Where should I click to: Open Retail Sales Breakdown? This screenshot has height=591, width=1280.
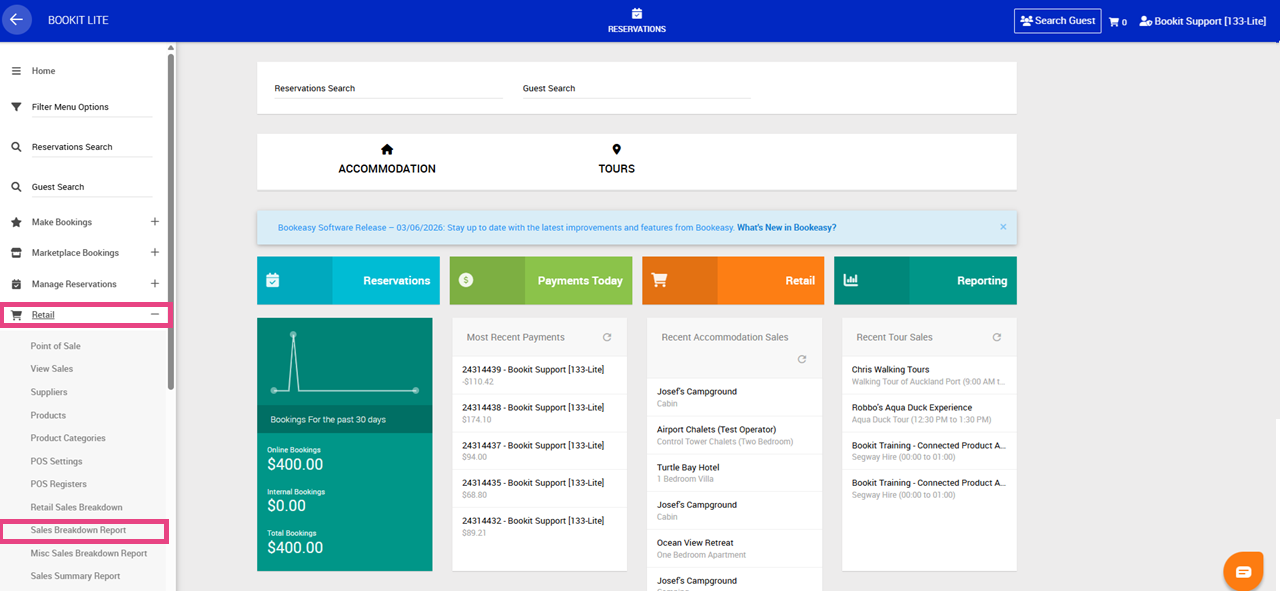pyautogui.click(x=76, y=507)
